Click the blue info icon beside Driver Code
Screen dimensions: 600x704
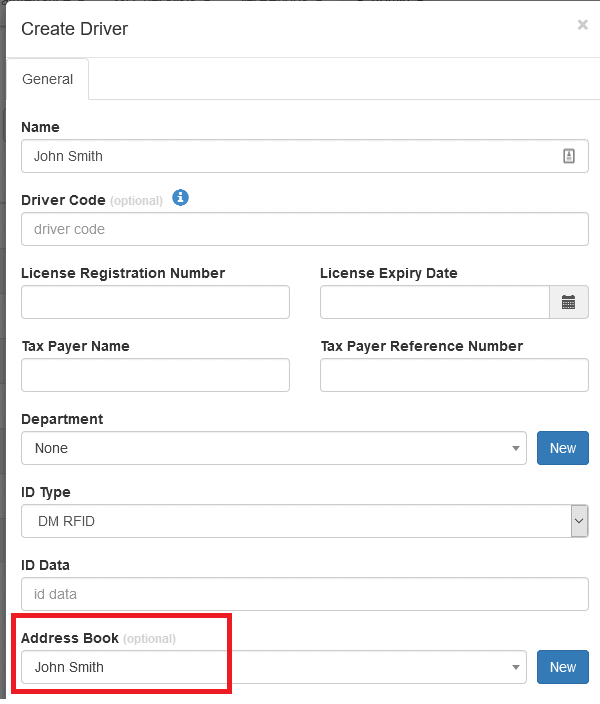coord(181,198)
